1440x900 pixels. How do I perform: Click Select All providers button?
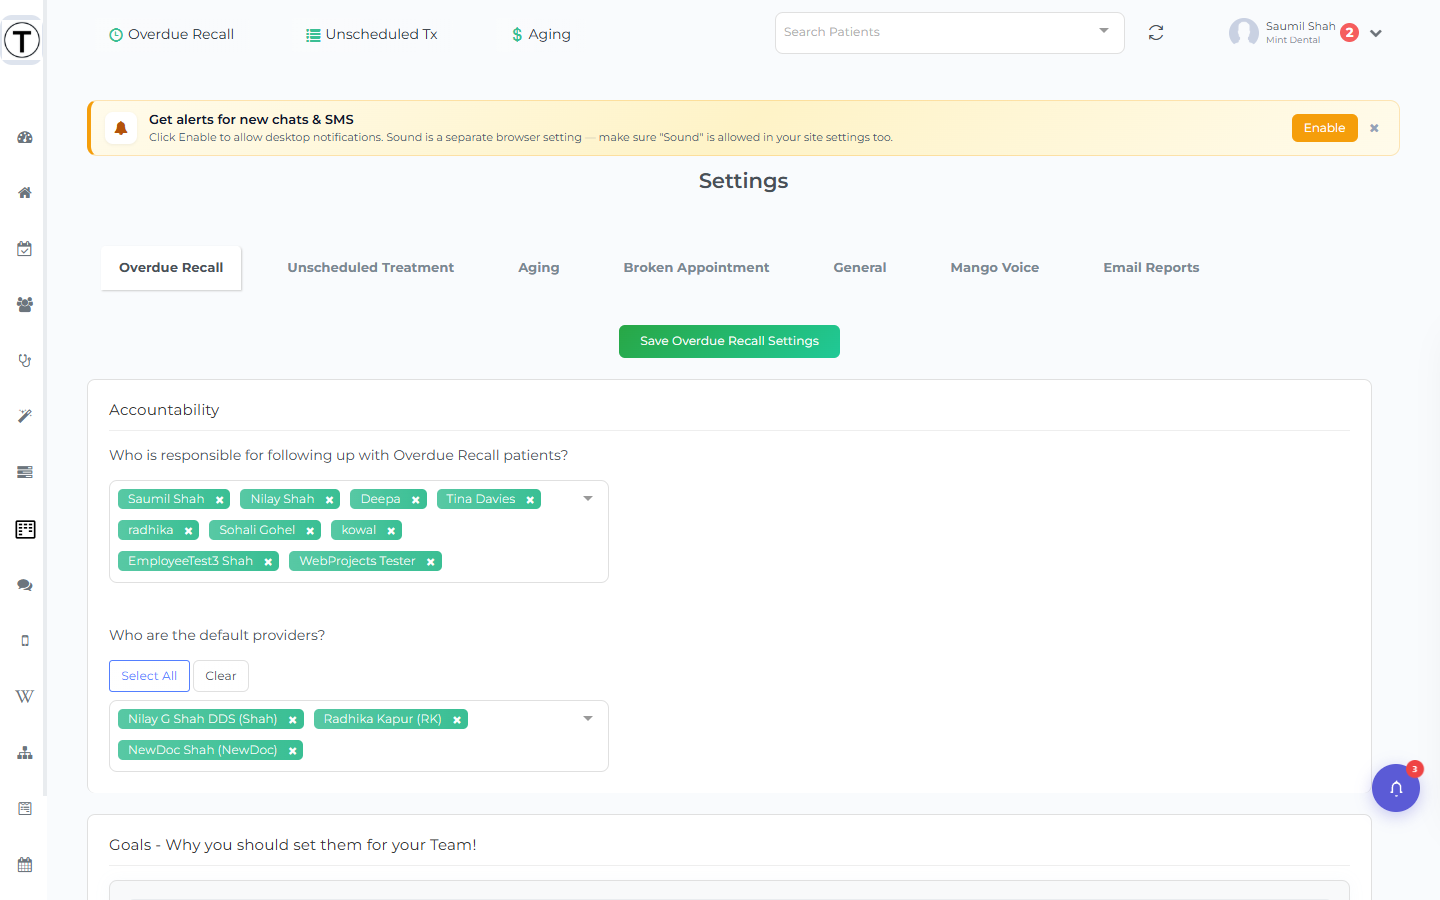click(149, 676)
